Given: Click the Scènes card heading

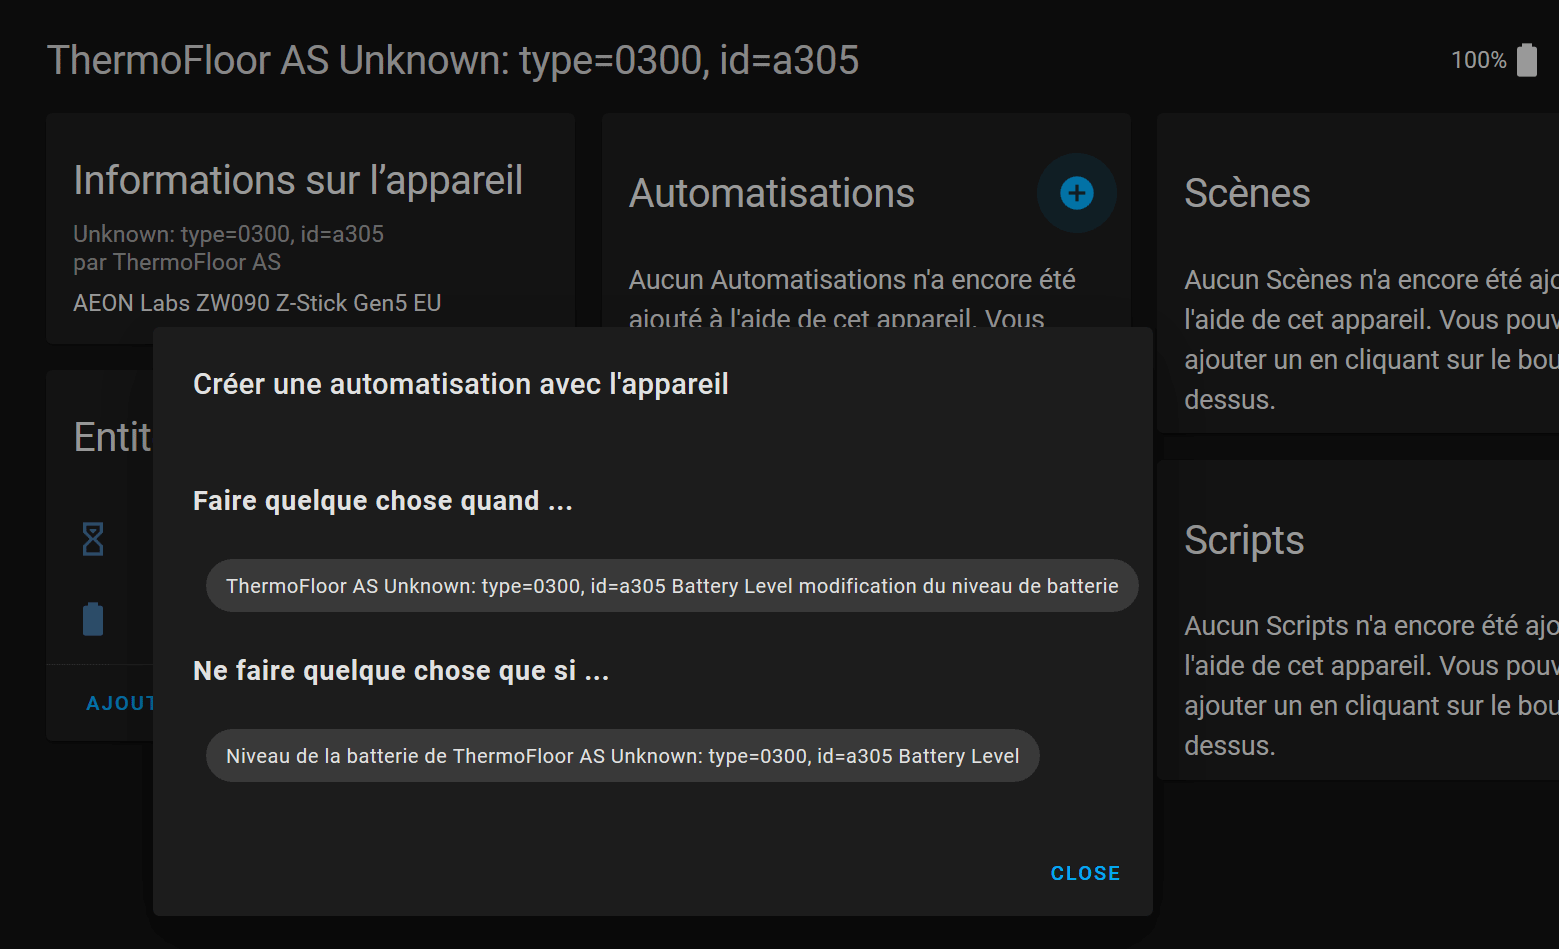Looking at the screenshot, I should coord(1247,193).
